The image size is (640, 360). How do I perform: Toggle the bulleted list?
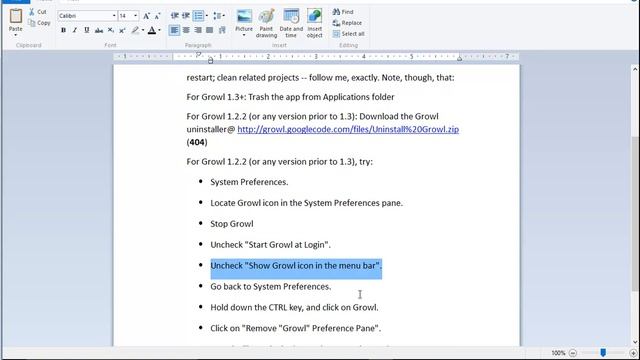coord(198,16)
